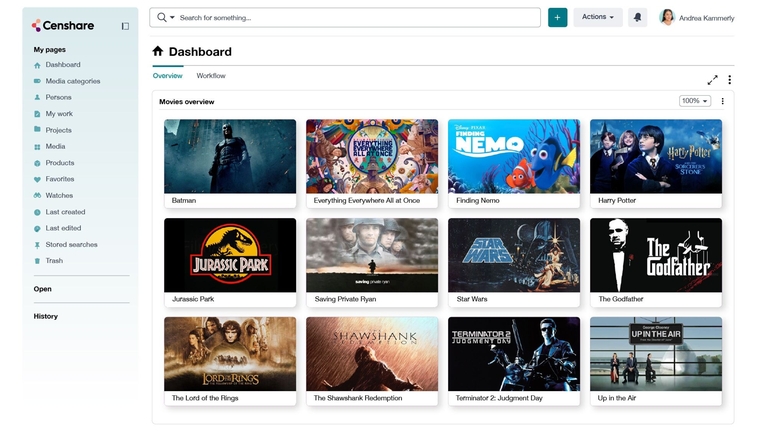Click the Media grid icon
Viewport: 768px width, 432px height.
pyautogui.click(x=37, y=146)
